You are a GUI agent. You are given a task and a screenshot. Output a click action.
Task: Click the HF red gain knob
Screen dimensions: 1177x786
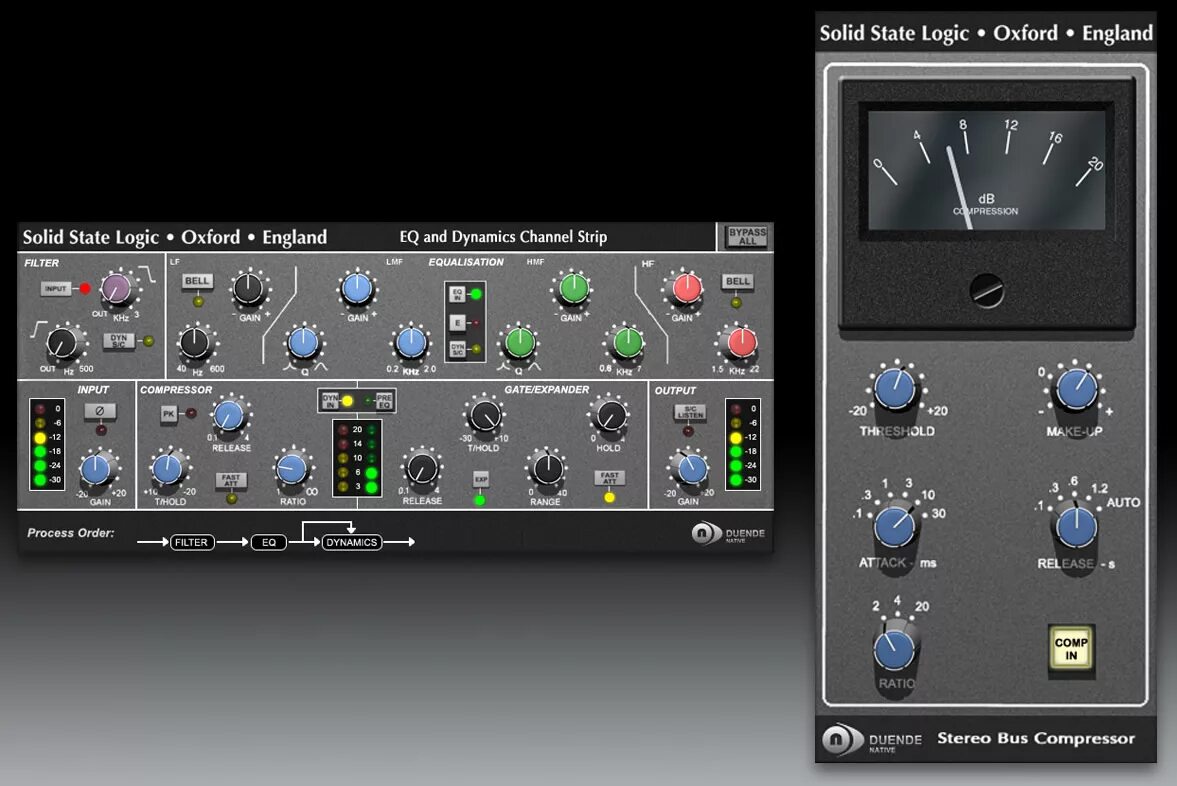pos(686,288)
